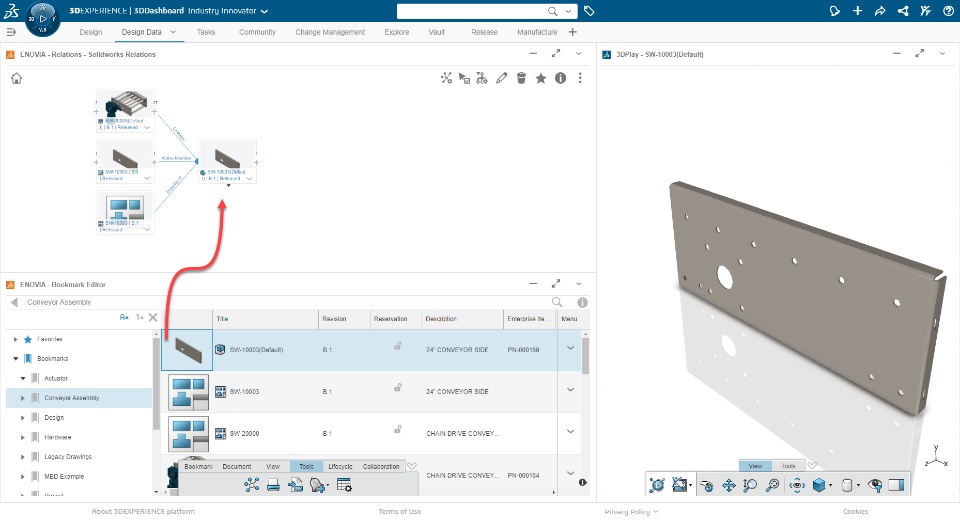Toggle reservation lock for SW 20000 row
The width and height of the screenshot is (960, 521).
pos(398,429)
